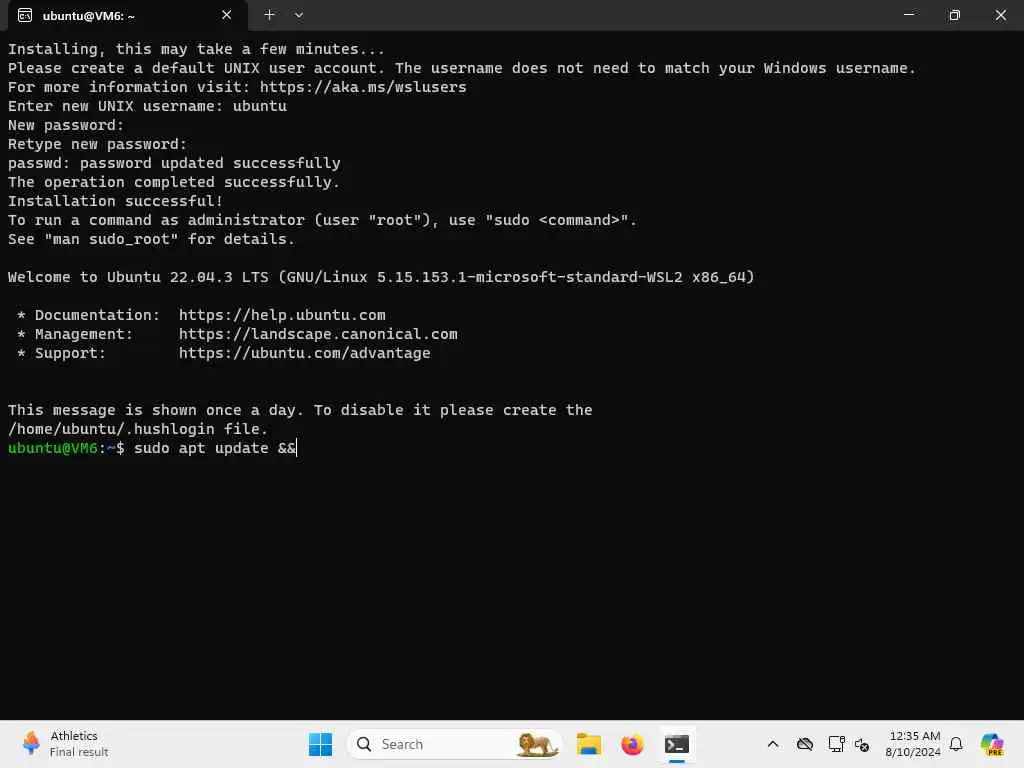The height and width of the screenshot is (768, 1024).
Task: Click the network display tray icon
Action: (x=836, y=744)
